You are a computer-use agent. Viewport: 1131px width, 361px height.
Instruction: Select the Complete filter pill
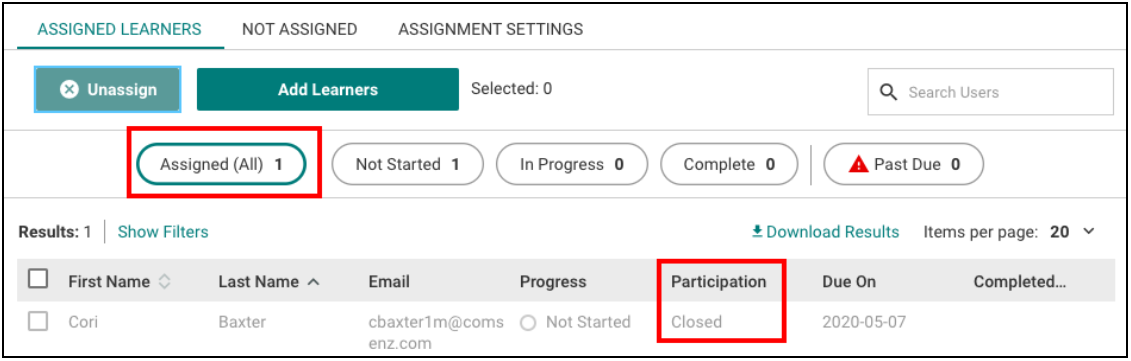729,165
